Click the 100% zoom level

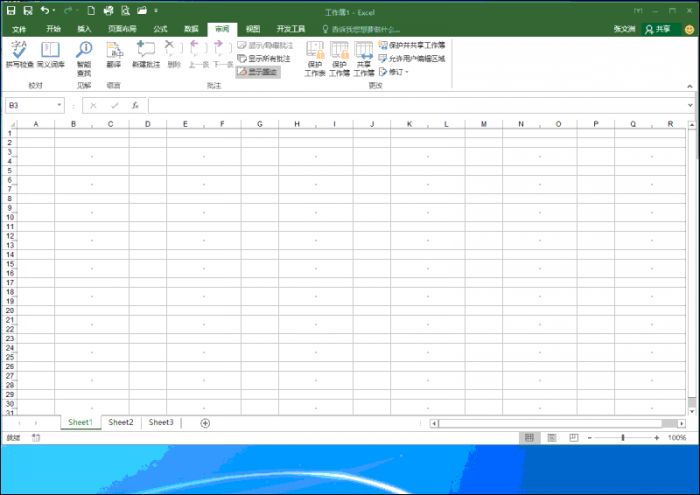677,438
